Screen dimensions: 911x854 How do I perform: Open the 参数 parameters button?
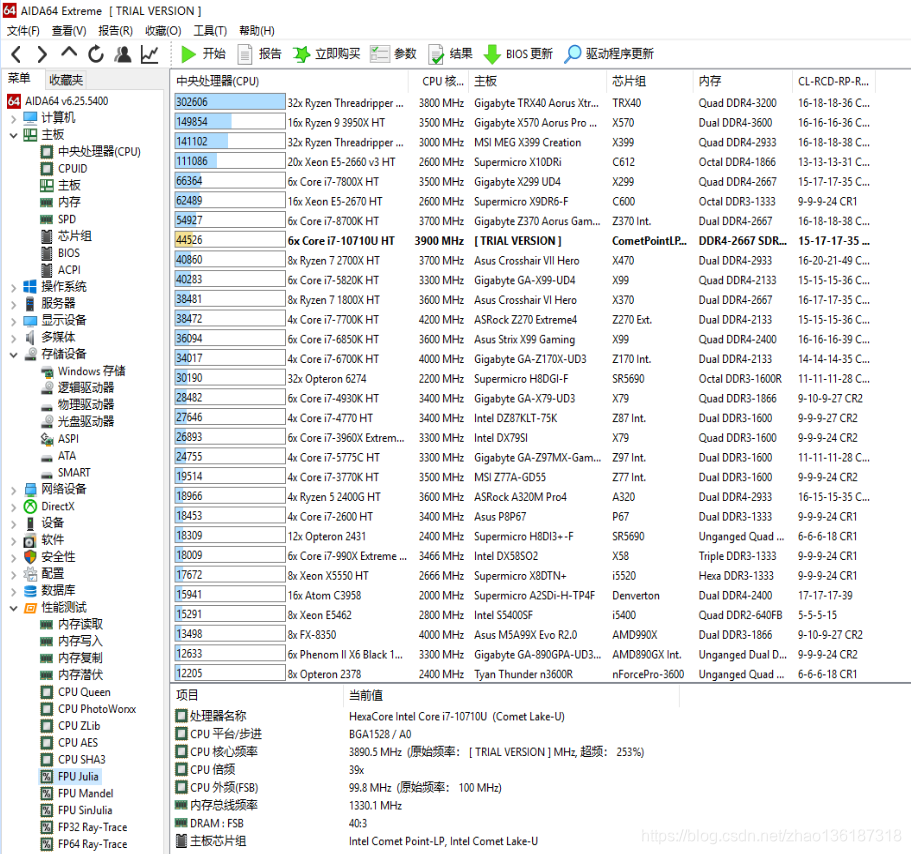point(393,54)
